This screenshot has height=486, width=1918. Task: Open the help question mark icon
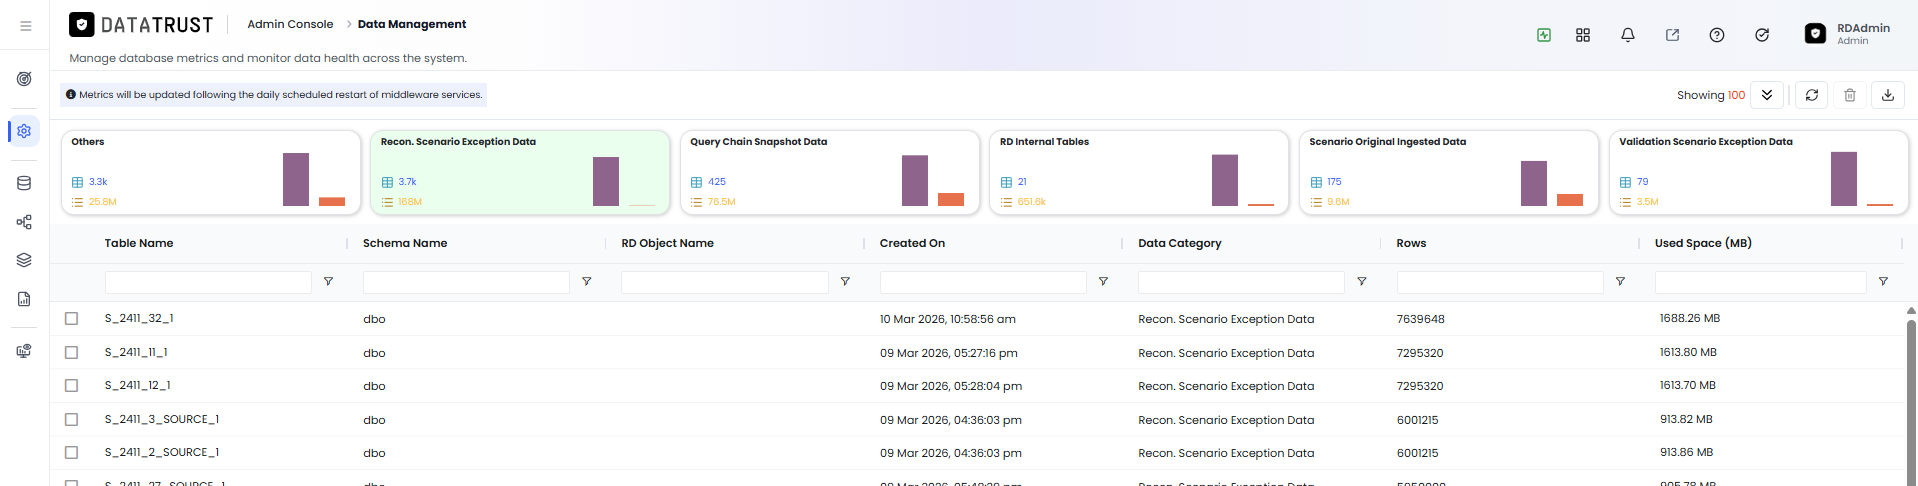click(x=1717, y=35)
